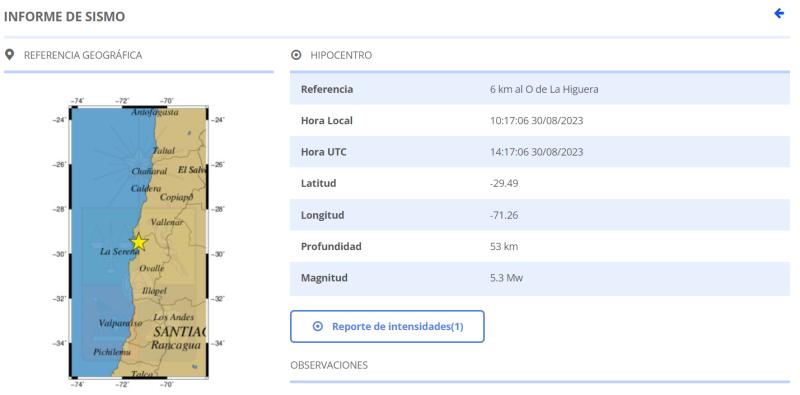Select the Profundidad label
Image resolution: width=800 pixels, height=395 pixels.
(331, 246)
